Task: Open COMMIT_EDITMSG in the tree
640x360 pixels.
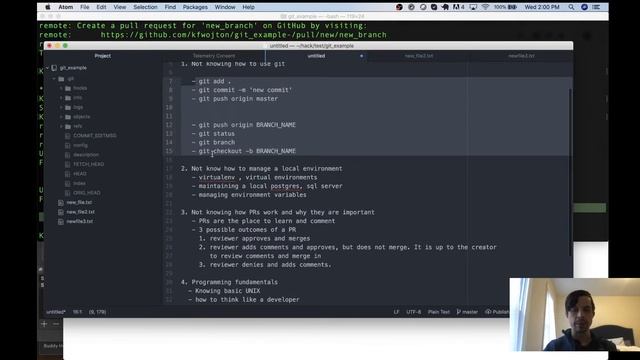Action: coord(95,136)
